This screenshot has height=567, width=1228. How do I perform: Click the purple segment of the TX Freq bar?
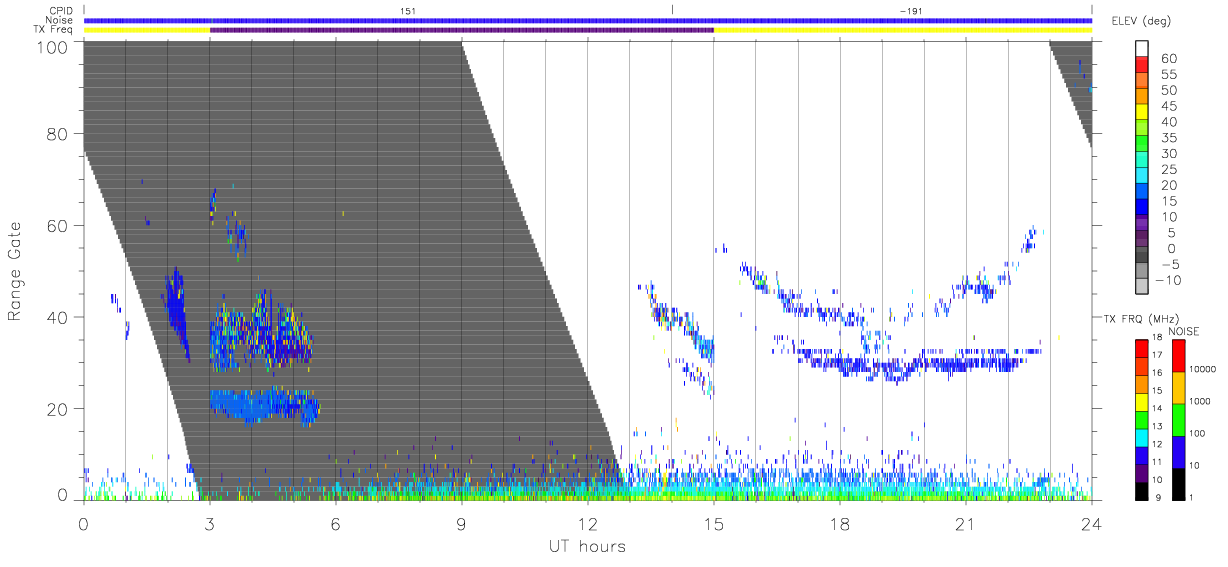coord(461,30)
